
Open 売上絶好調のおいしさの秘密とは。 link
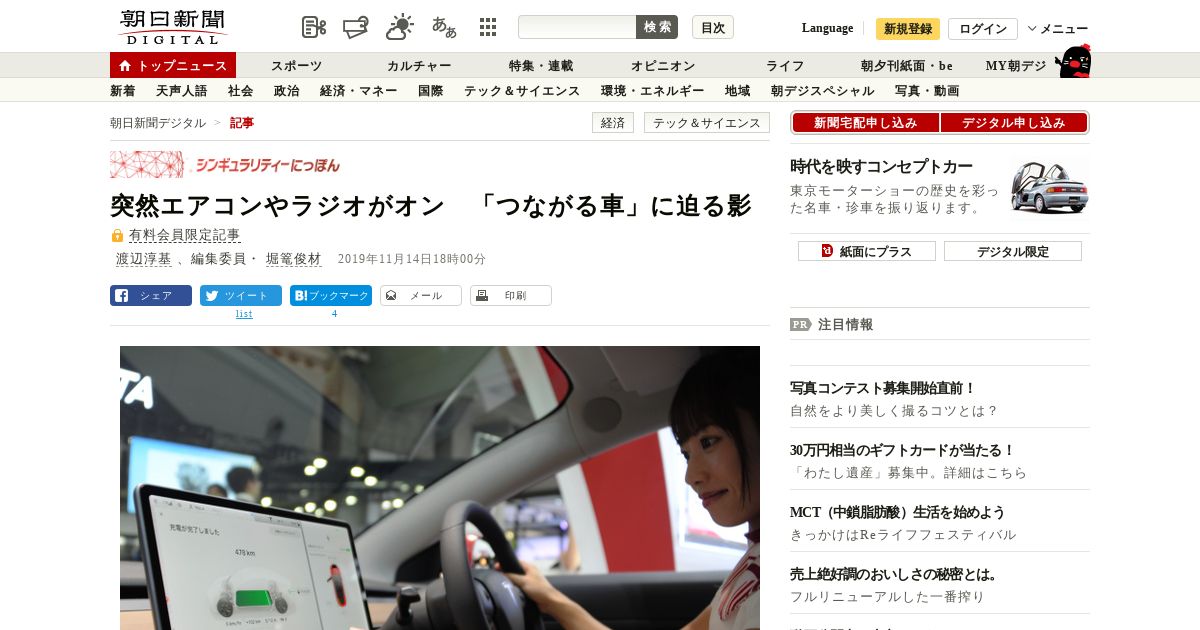coord(894,574)
